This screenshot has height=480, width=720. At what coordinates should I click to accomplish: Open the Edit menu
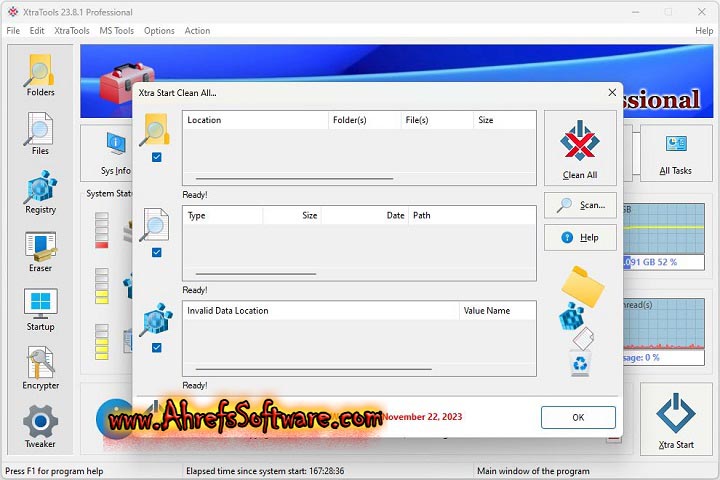(x=37, y=31)
